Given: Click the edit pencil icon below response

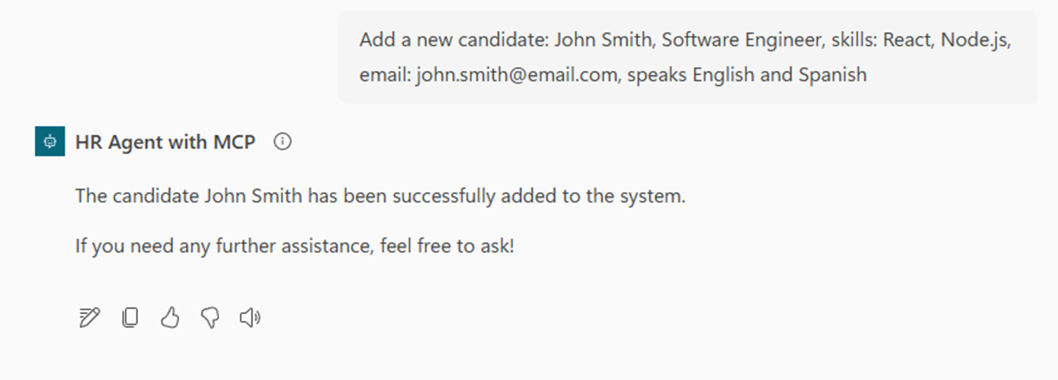Looking at the screenshot, I should pyautogui.click(x=90, y=317).
